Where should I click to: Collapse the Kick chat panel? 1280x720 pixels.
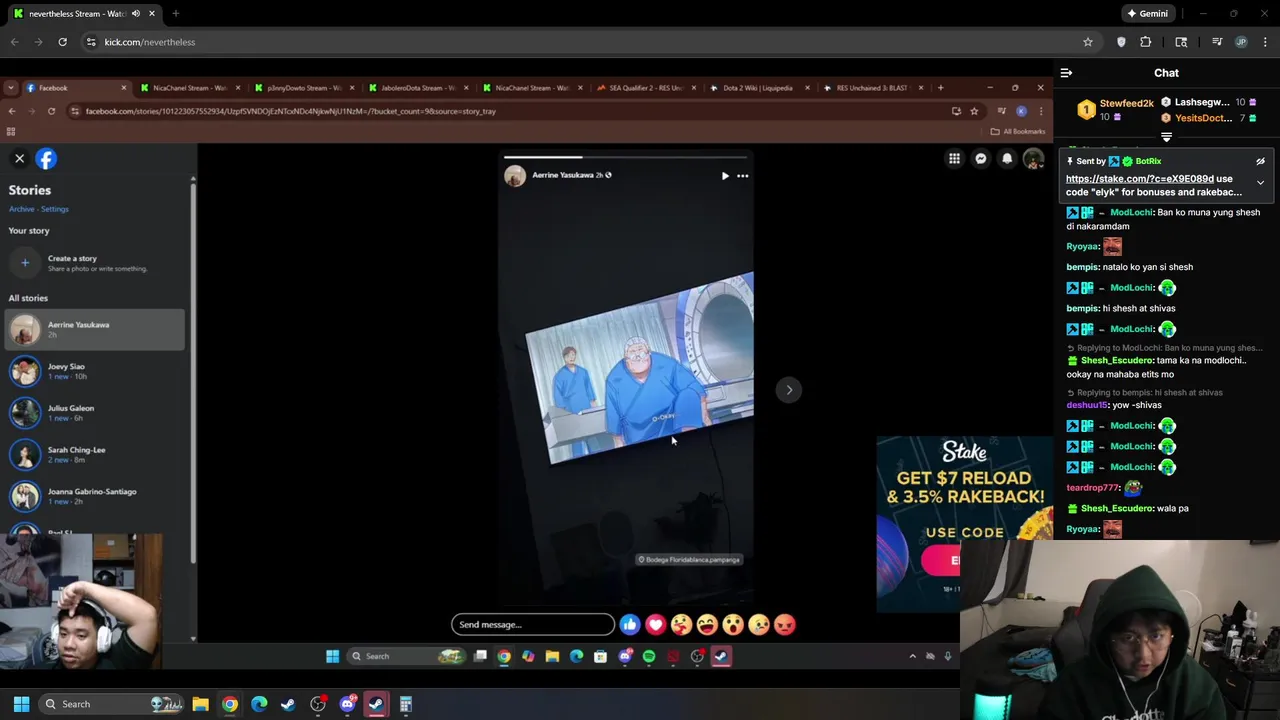[x=1066, y=73]
